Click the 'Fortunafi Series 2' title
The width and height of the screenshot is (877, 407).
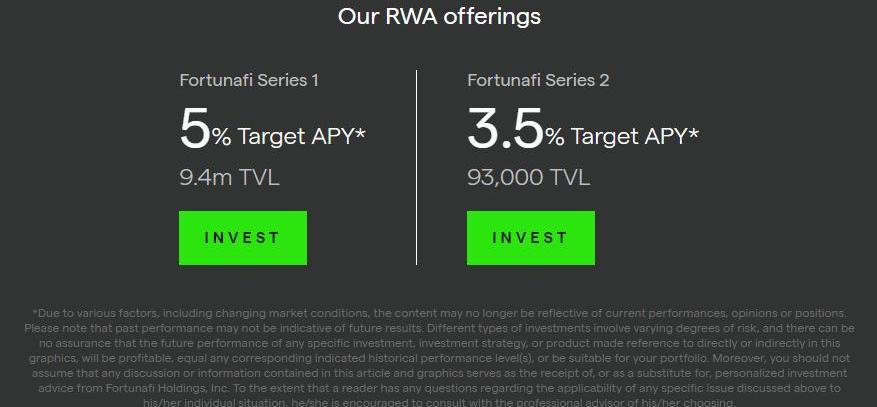538,80
